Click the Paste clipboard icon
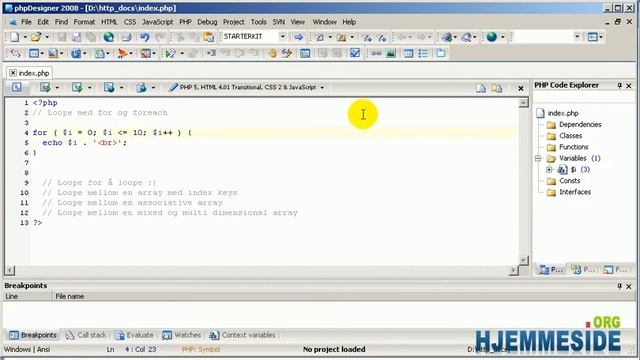 (209, 37)
